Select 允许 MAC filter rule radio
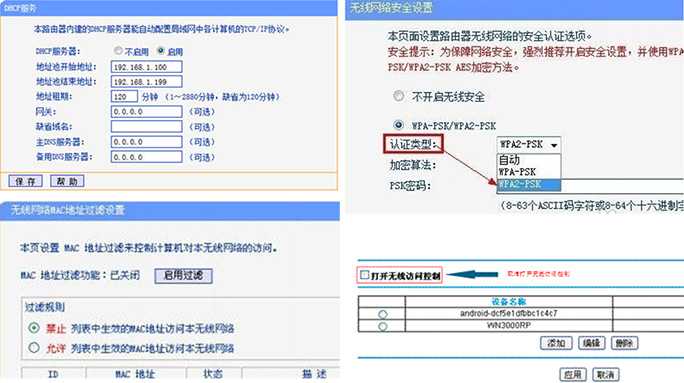Image resolution: width=684 pixels, height=383 pixels. (34, 348)
